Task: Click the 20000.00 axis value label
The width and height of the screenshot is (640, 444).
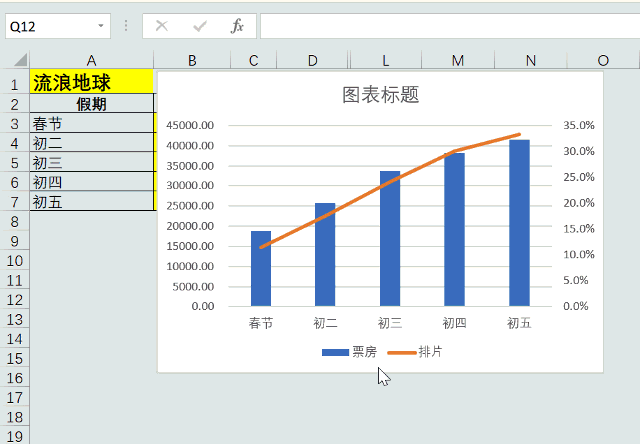Action: 190,226
